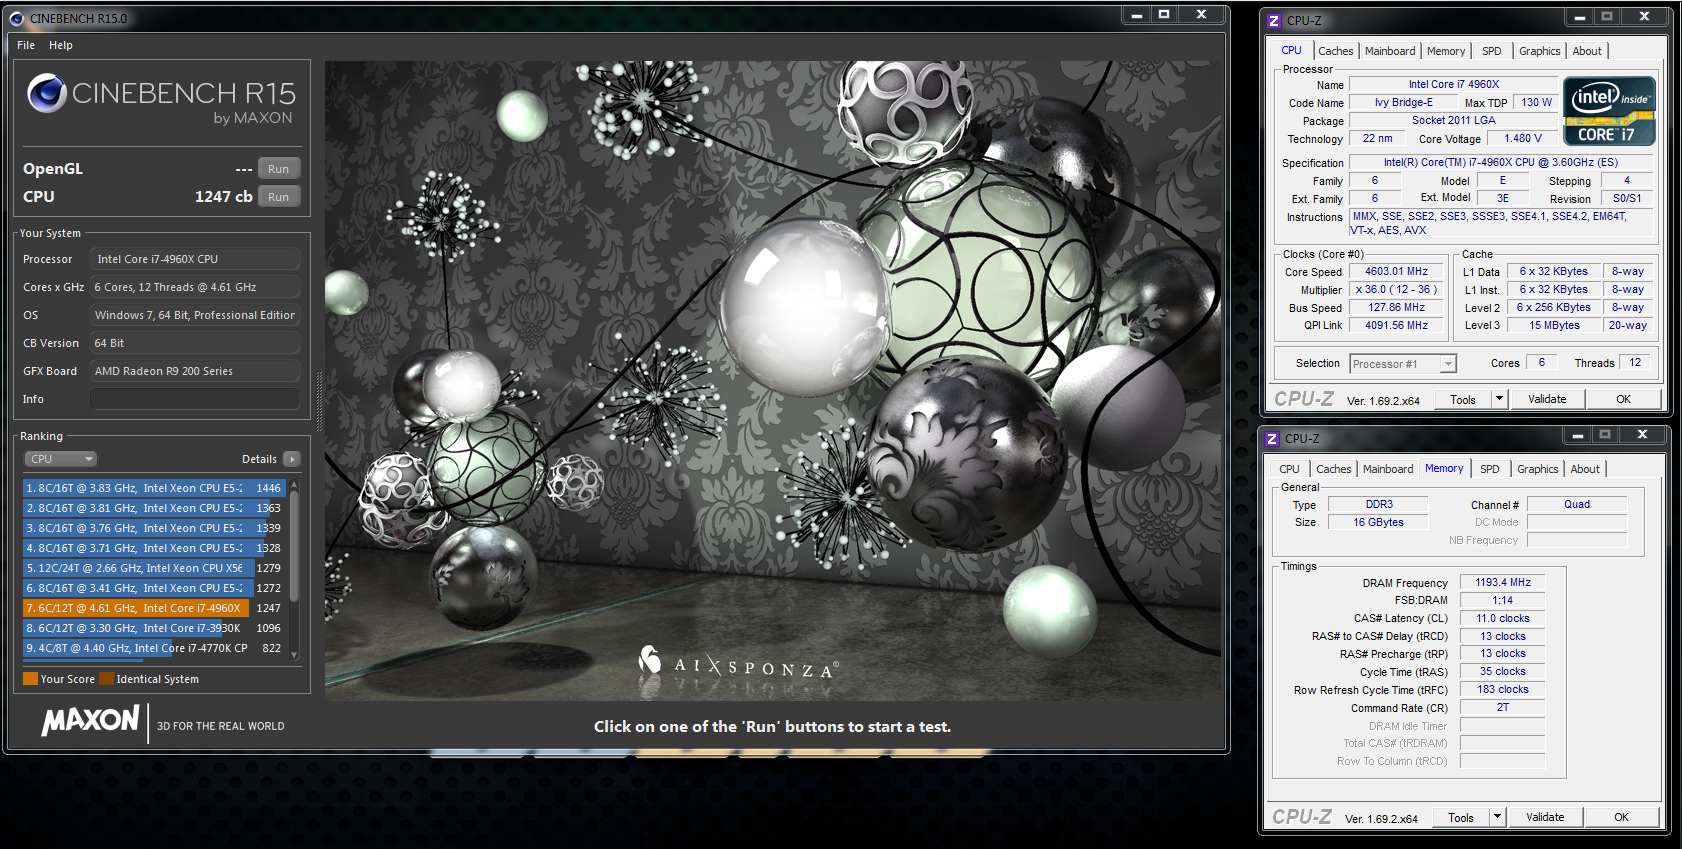Run the CPU benchmark
The height and width of the screenshot is (849, 1682).
279,197
